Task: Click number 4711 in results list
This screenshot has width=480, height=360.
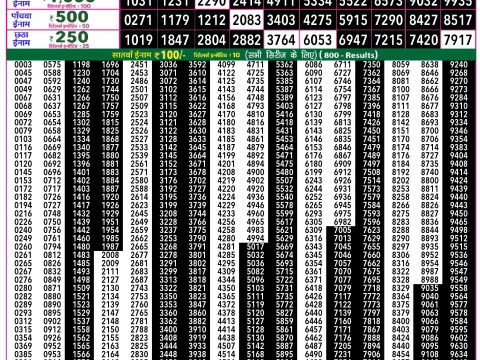Action: 255,64
